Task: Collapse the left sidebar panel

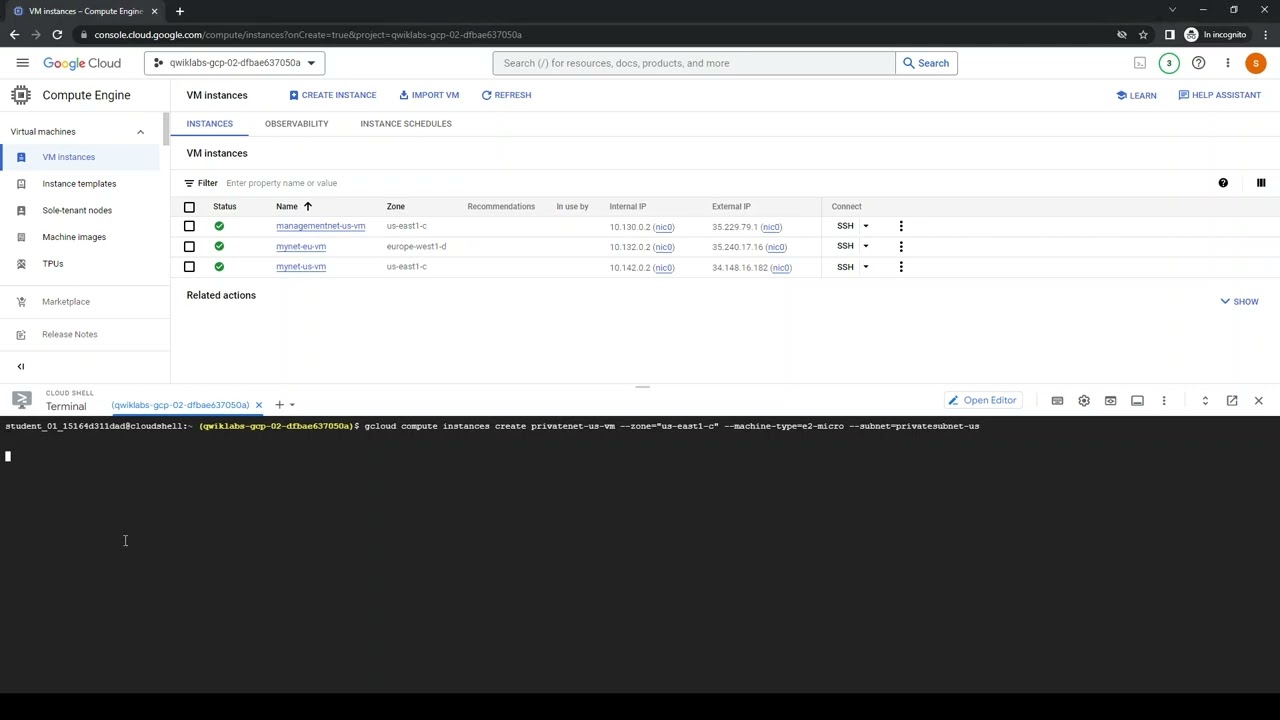Action: point(20,366)
